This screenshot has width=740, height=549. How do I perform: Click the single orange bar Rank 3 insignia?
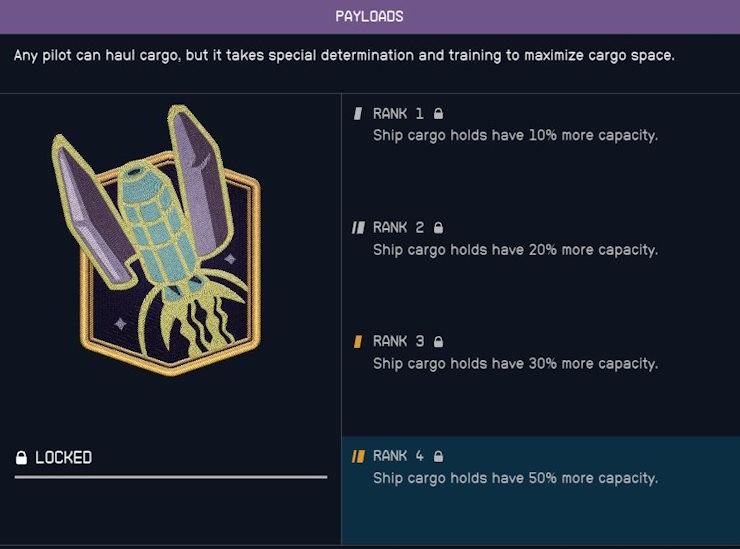pos(358,342)
